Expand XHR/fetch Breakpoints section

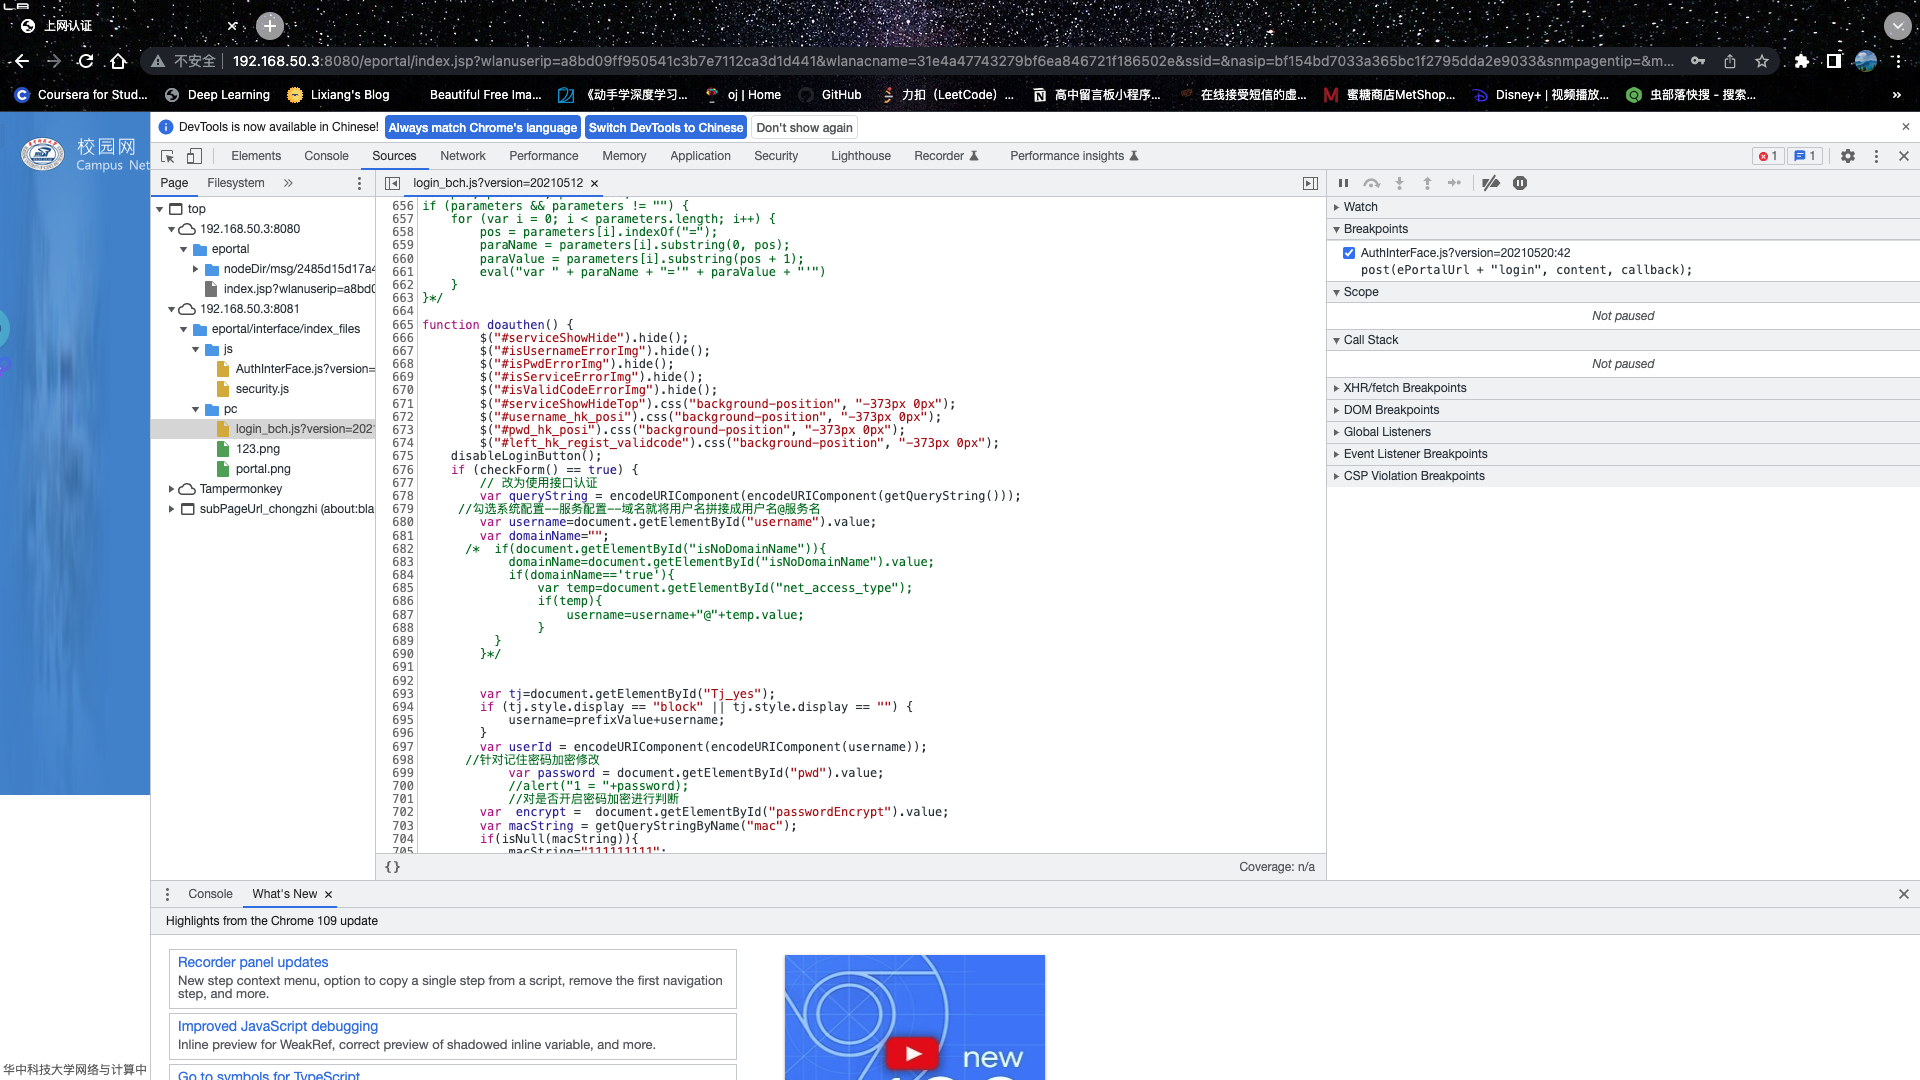click(1404, 388)
